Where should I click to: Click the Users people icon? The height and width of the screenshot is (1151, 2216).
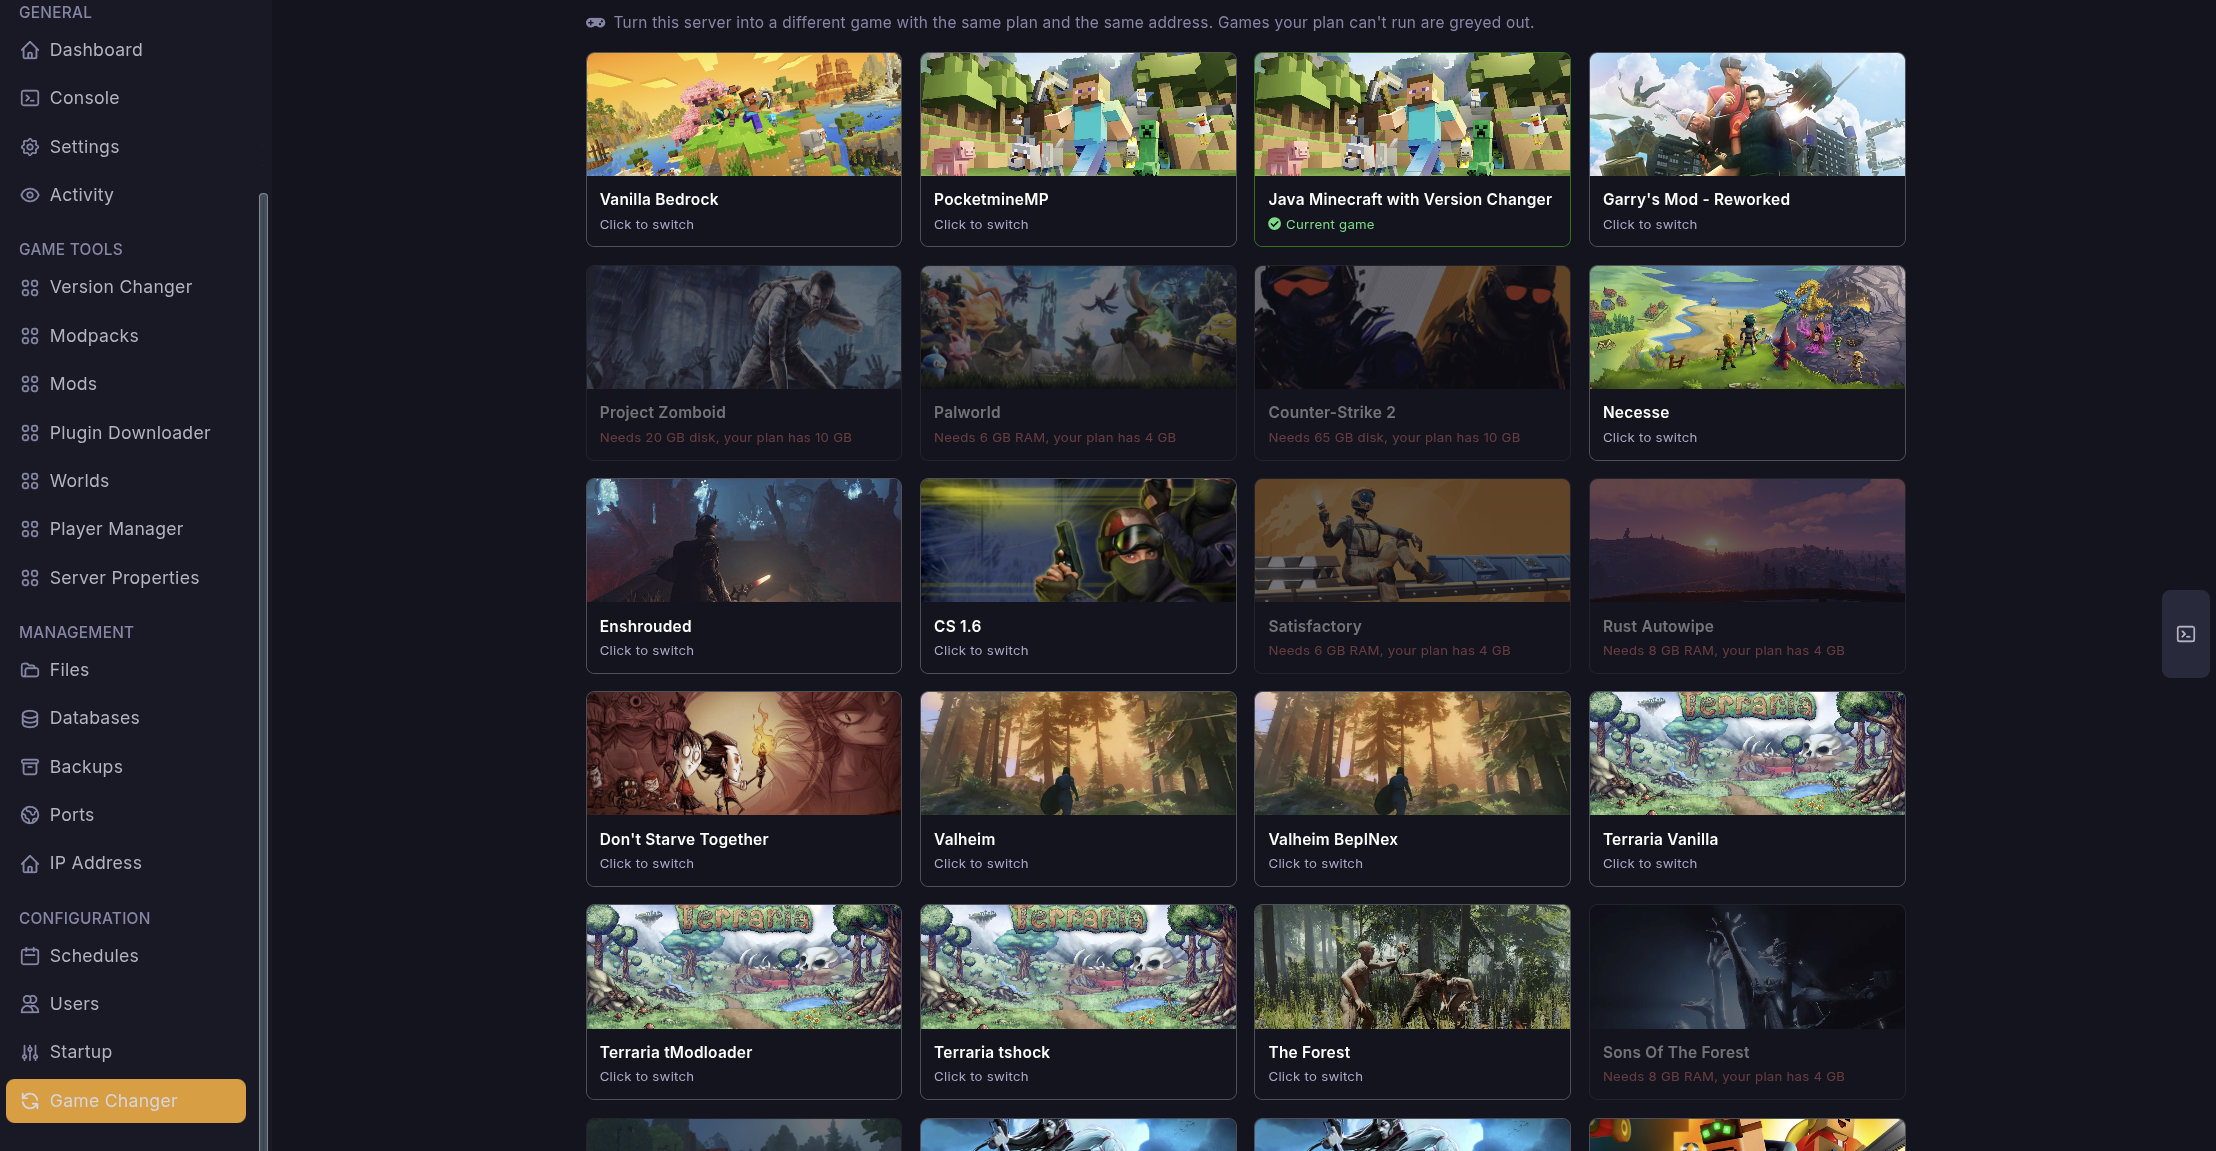[x=30, y=1004]
